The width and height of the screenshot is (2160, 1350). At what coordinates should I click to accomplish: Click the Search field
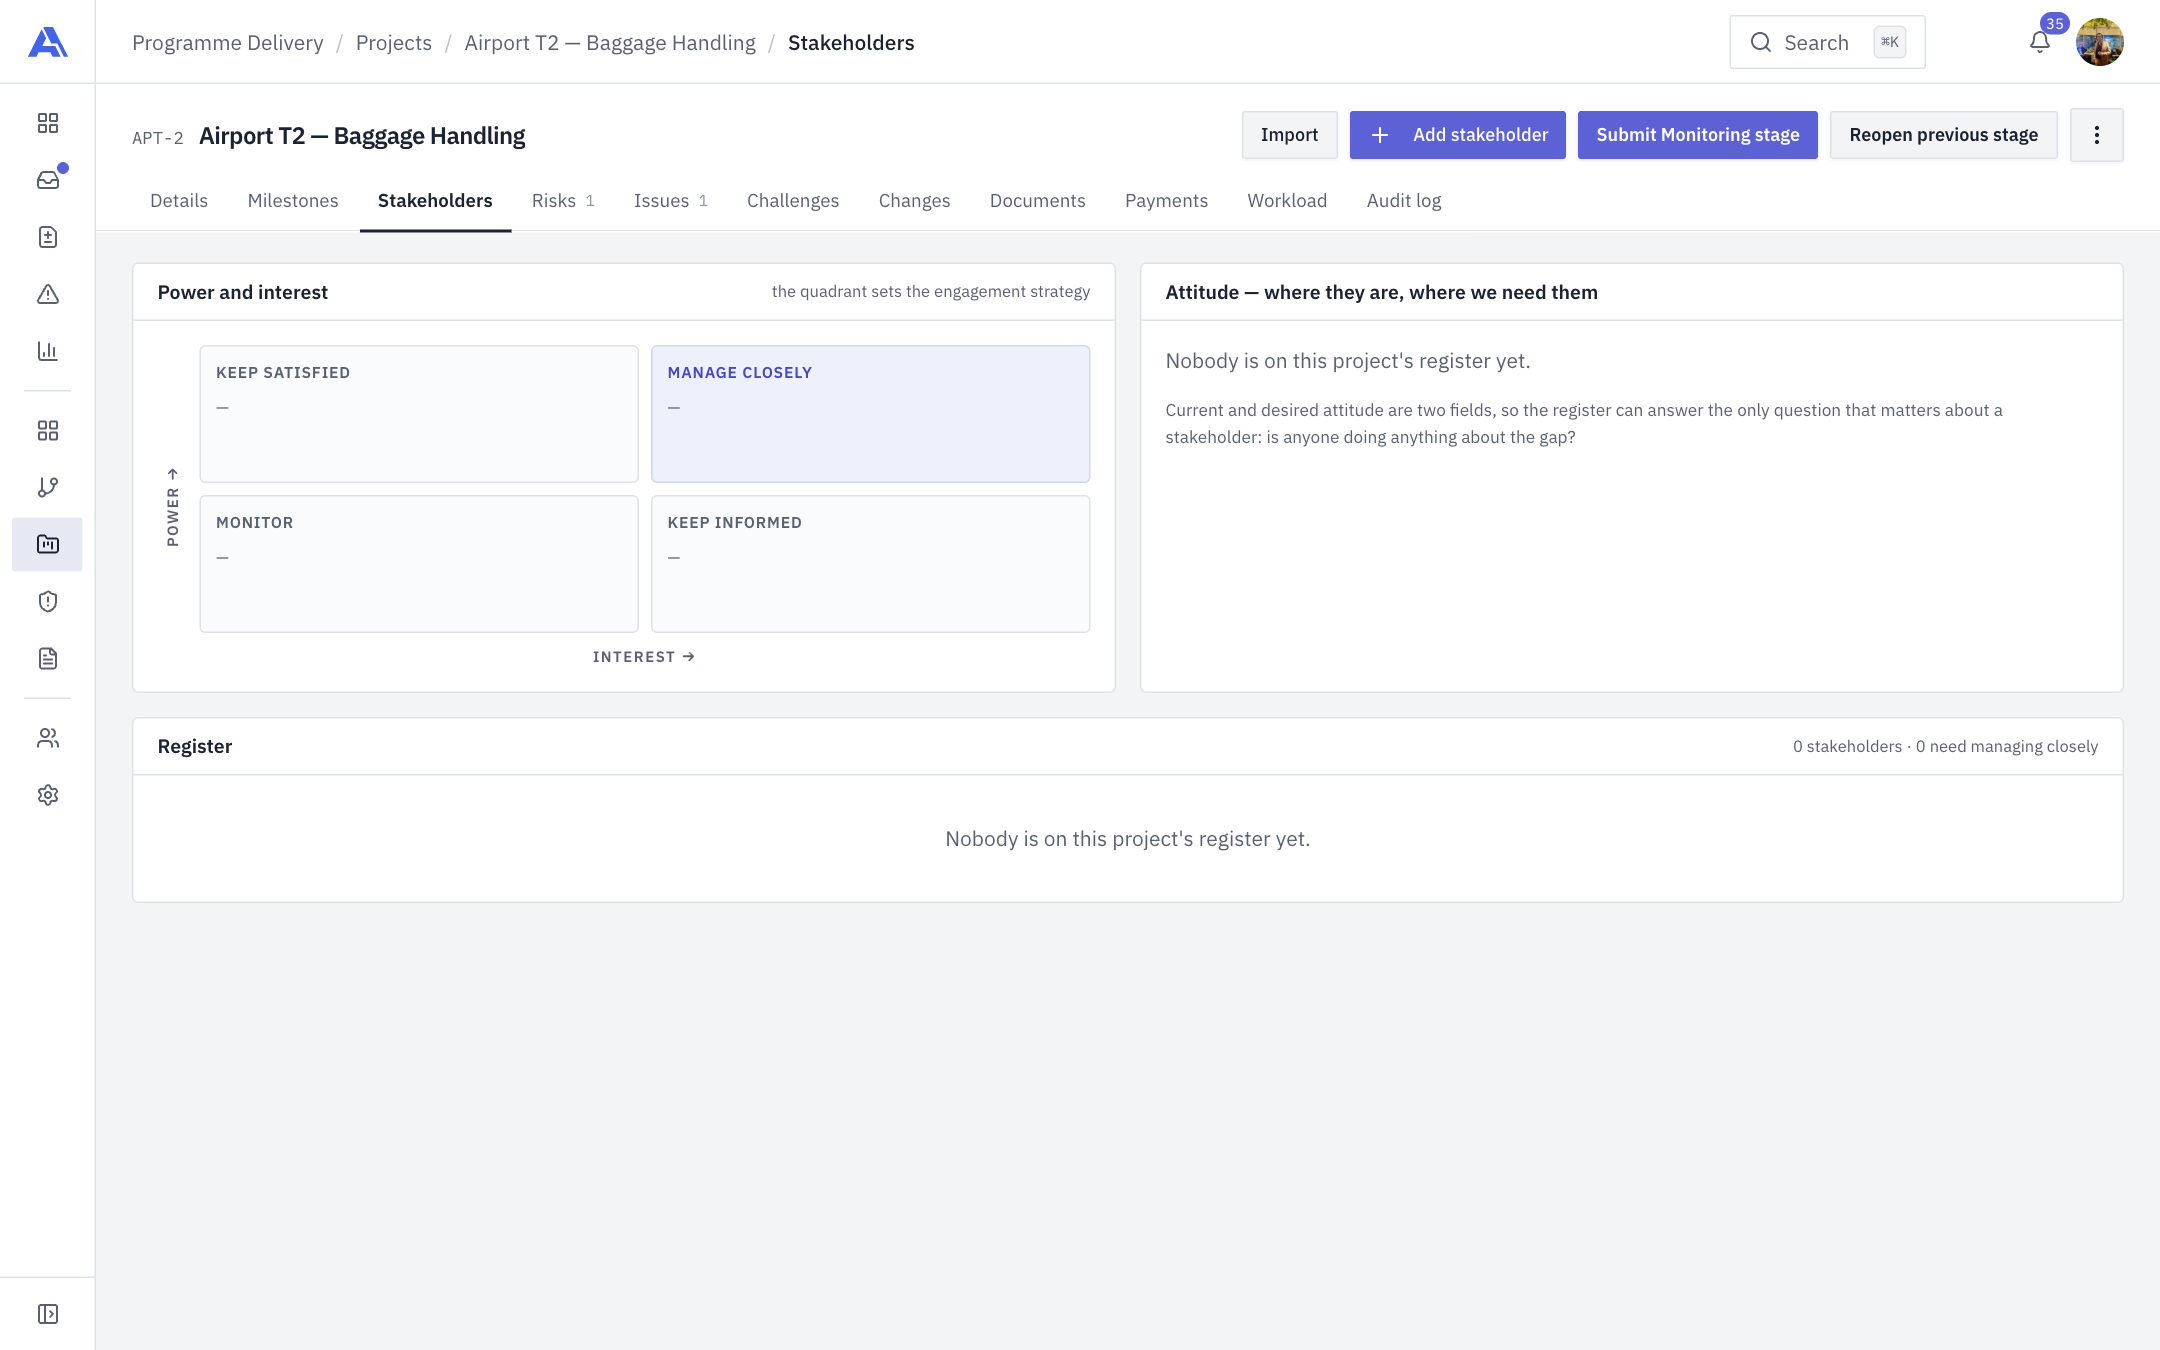(x=1827, y=42)
